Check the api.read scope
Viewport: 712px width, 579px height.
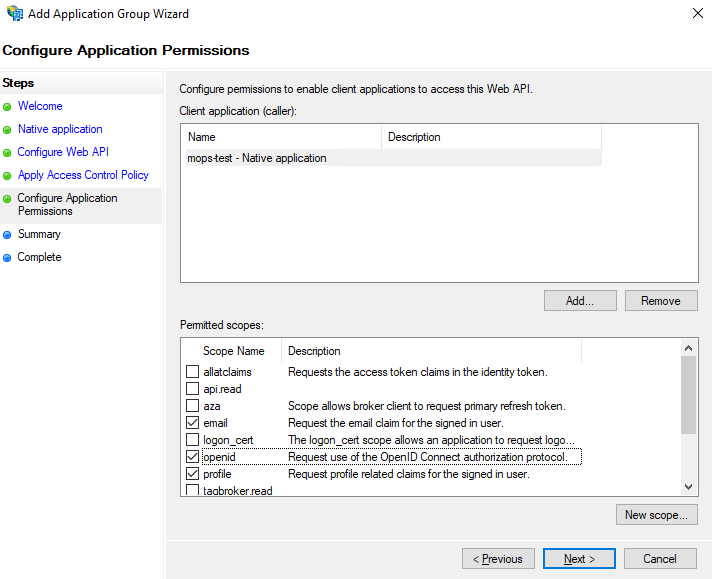193,389
